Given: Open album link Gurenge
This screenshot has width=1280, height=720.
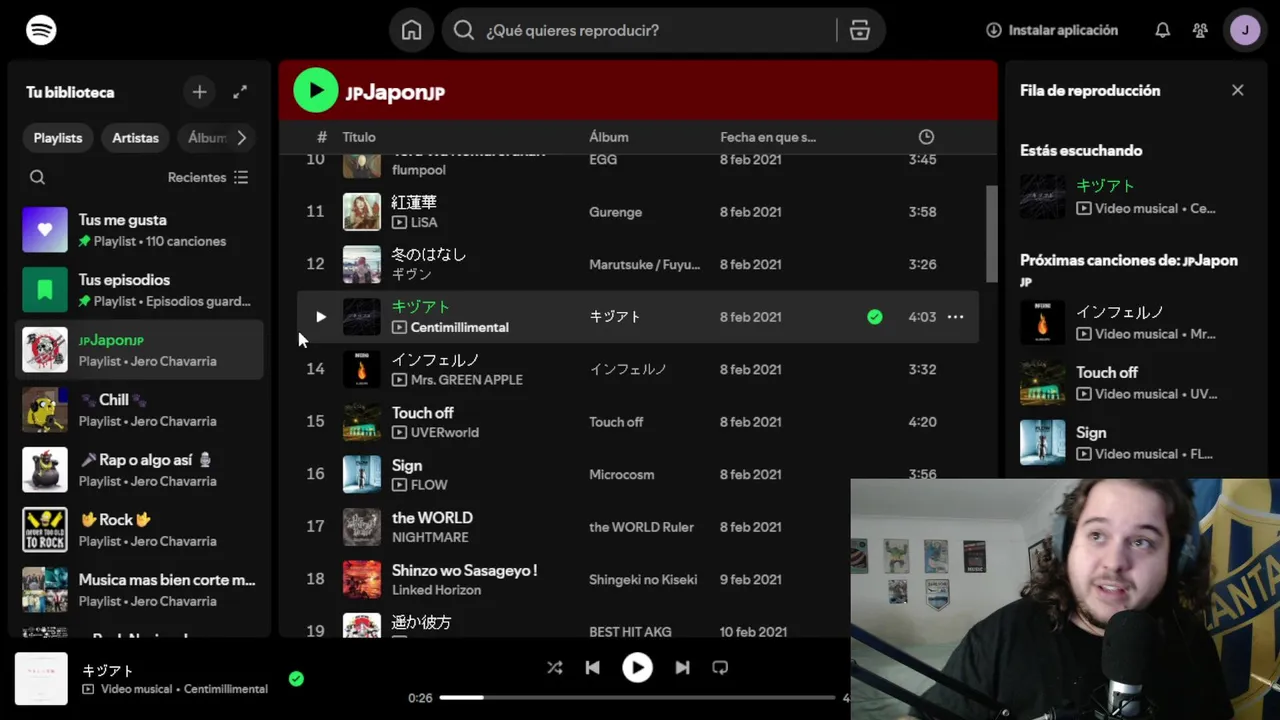Looking at the screenshot, I should tap(616, 212).
